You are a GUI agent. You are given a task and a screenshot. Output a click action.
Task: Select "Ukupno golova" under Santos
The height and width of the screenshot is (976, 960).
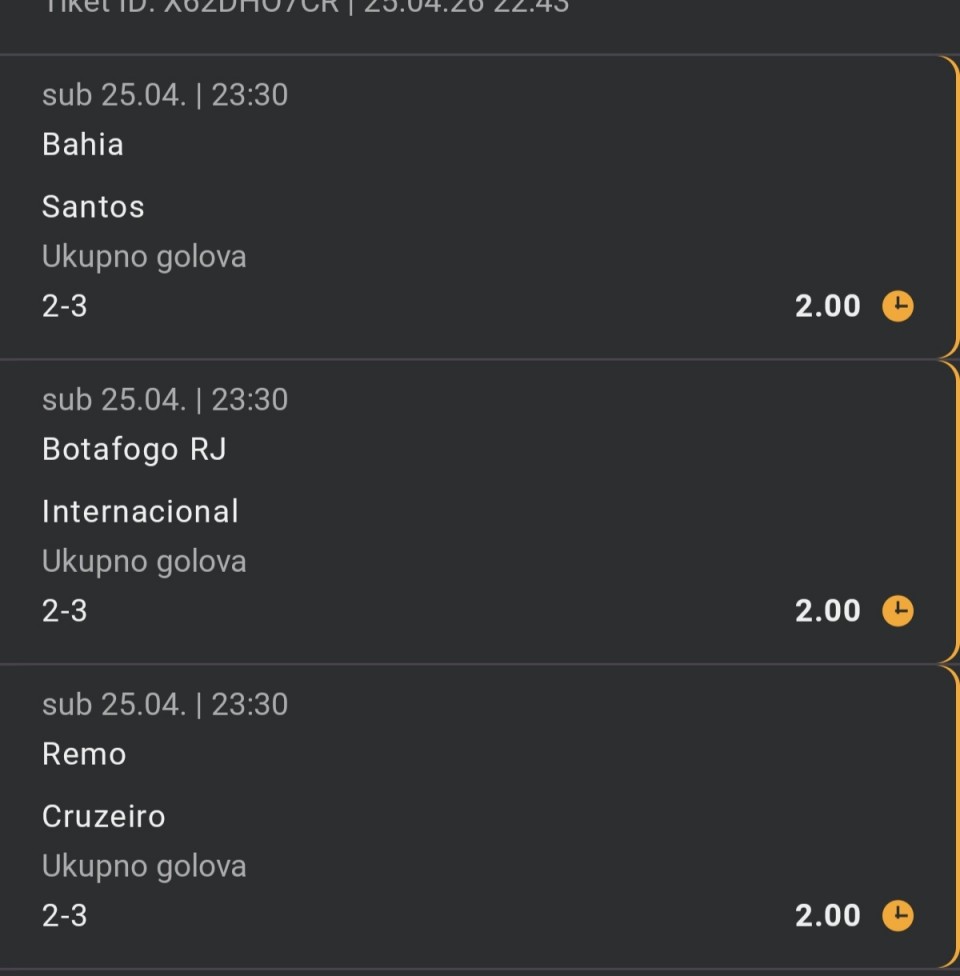point(144,257)
